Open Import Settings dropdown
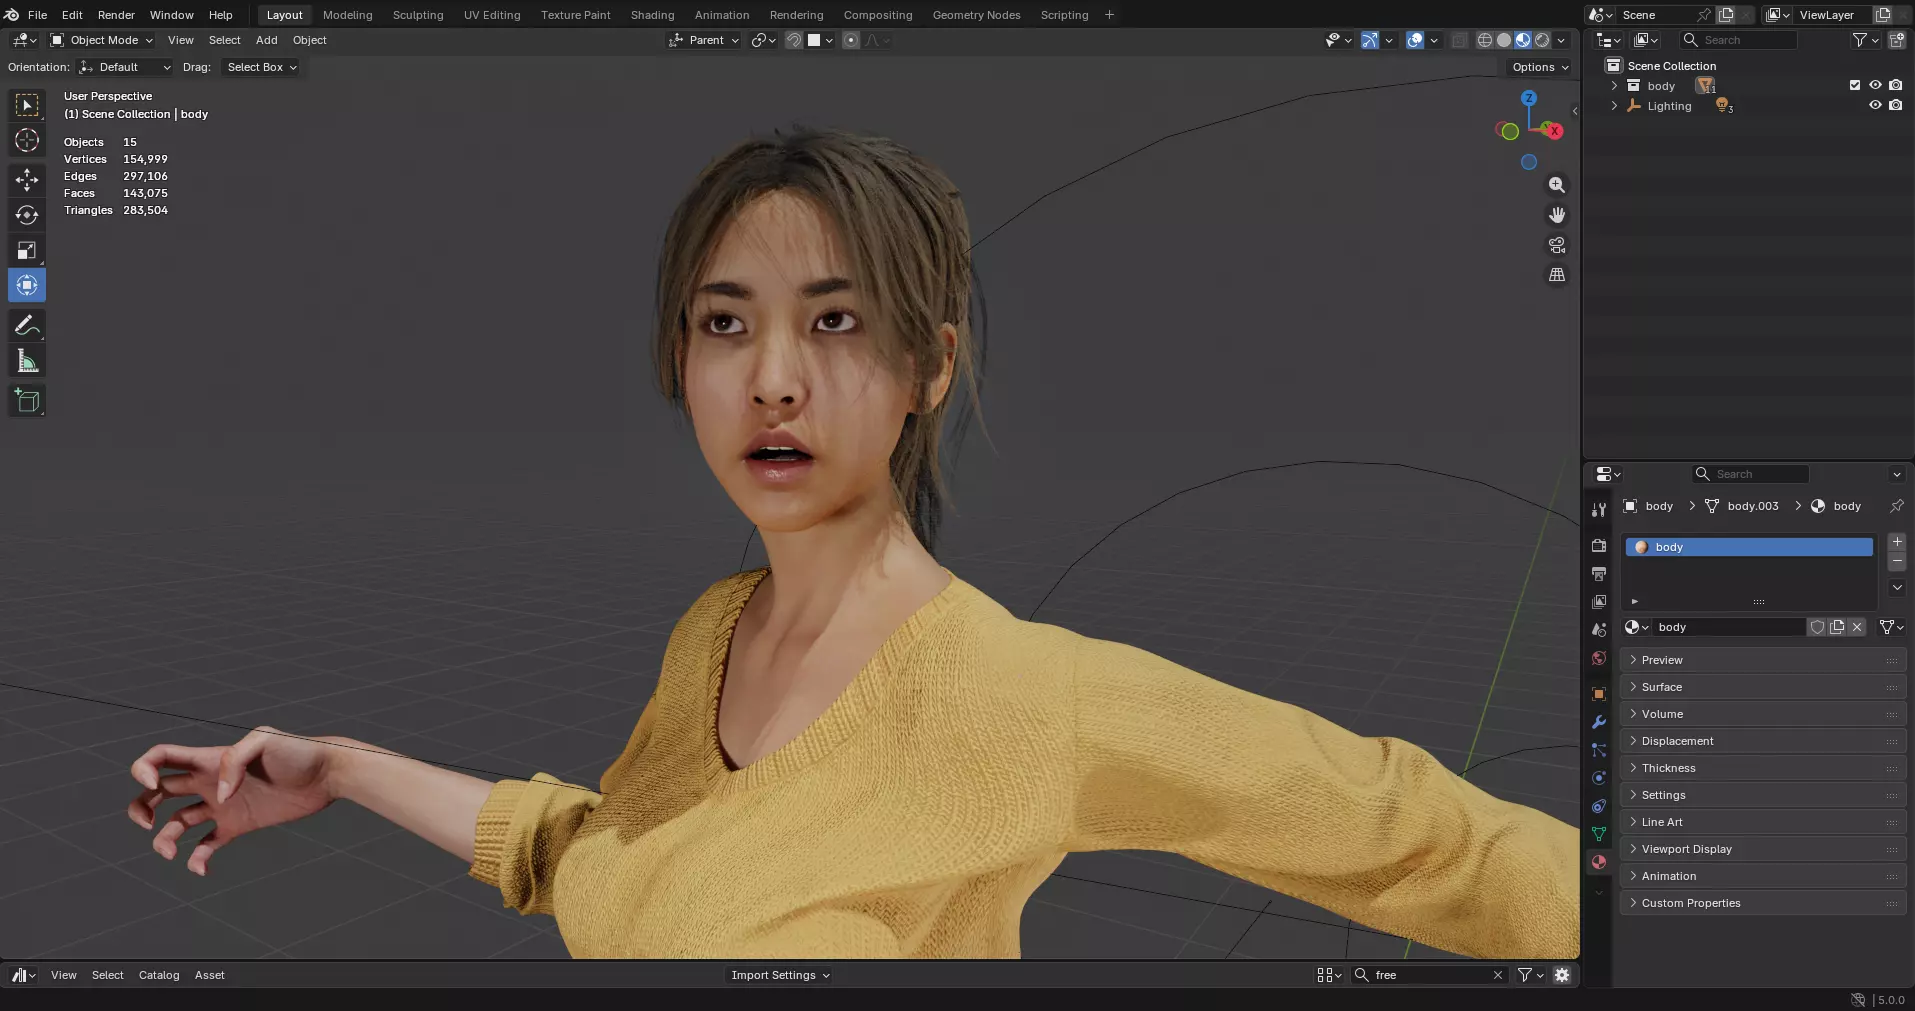 [780, 975]
